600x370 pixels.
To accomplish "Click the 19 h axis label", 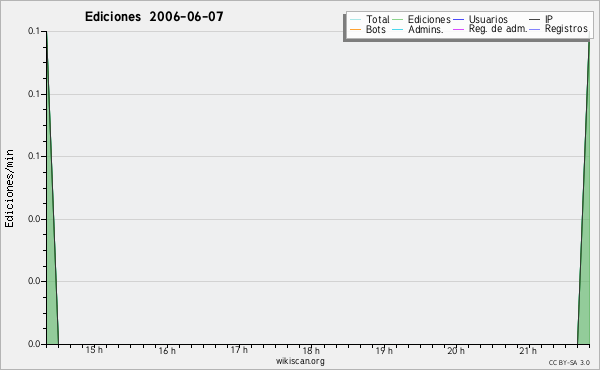I will 384,350.
